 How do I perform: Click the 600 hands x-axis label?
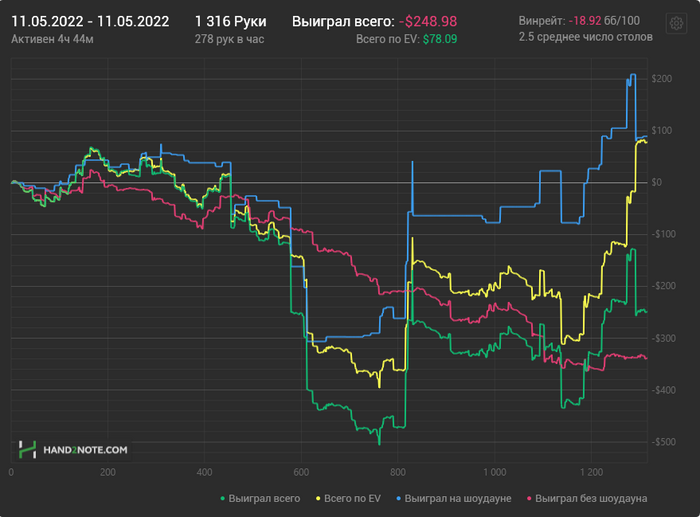[x=301, y=472]
